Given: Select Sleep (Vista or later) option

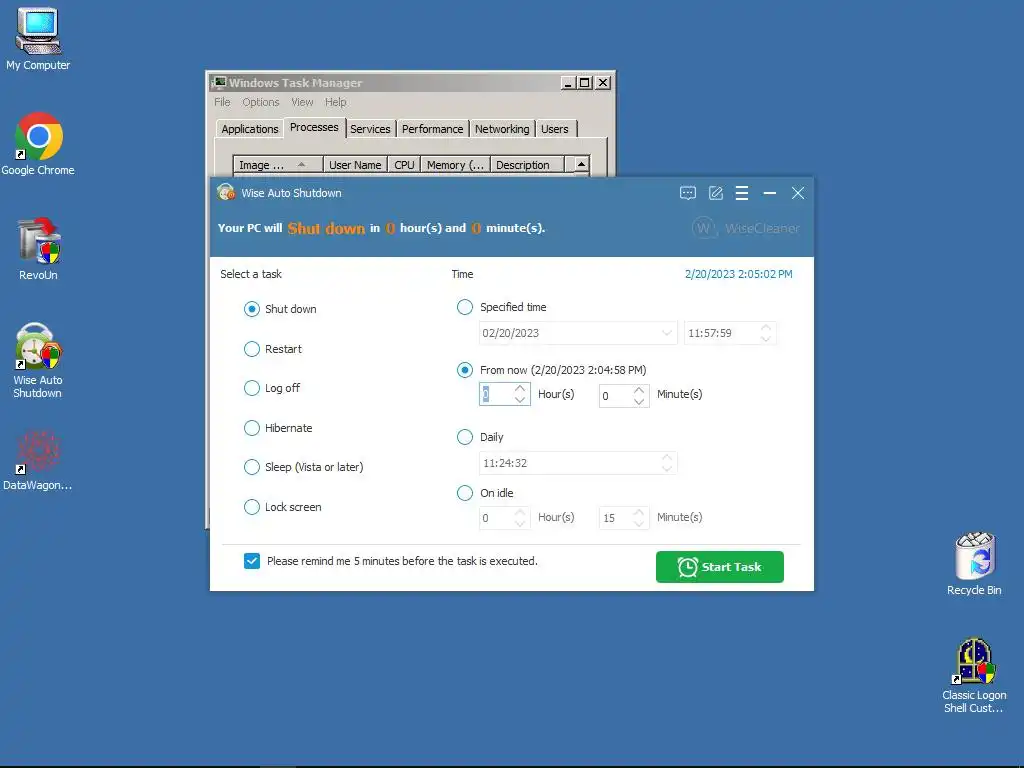Looking at the screenshot, I should click(251, 467).
